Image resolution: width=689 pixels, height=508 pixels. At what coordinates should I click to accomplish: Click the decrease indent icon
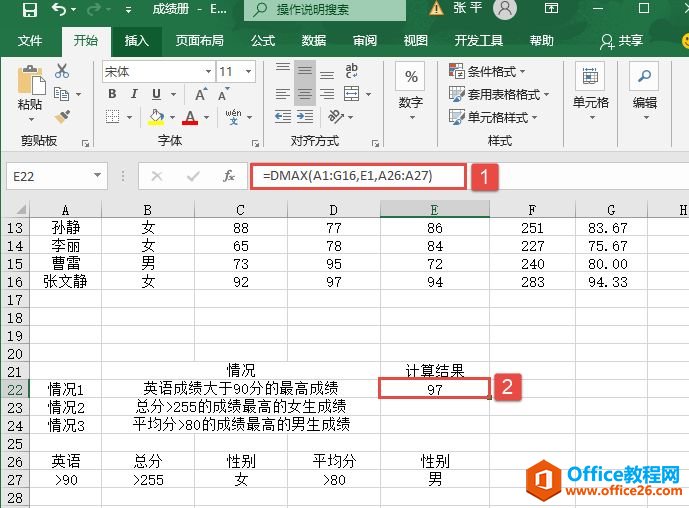(283, 117)
